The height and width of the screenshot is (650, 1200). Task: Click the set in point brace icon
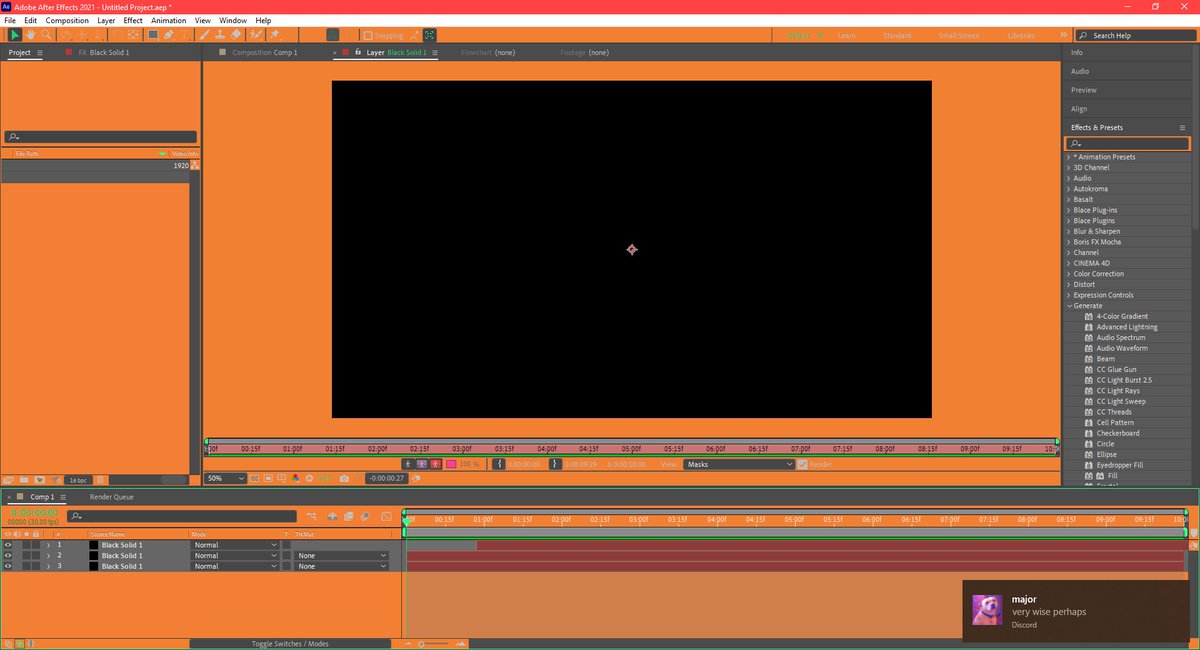(x=500, y=464)
